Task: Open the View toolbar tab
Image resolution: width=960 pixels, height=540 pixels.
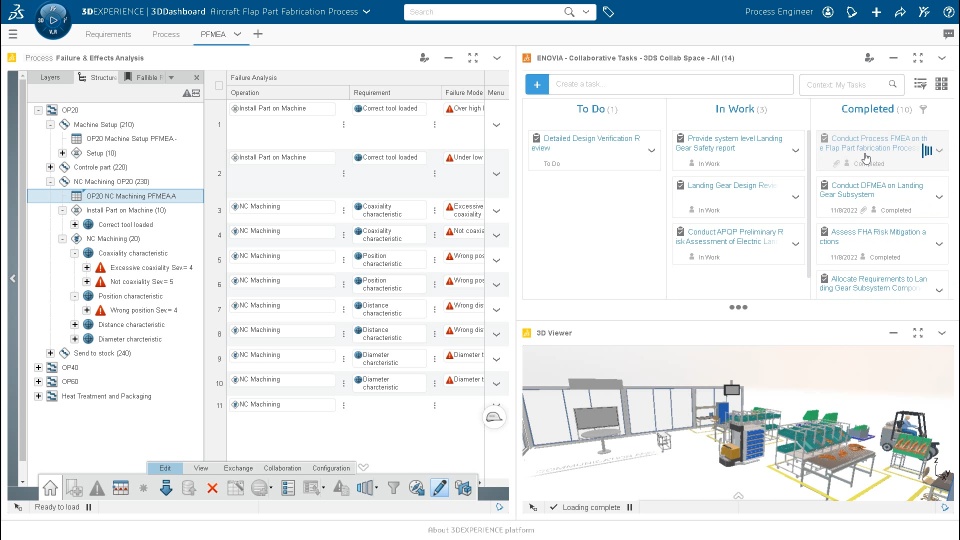Action: tap(201, 468)
